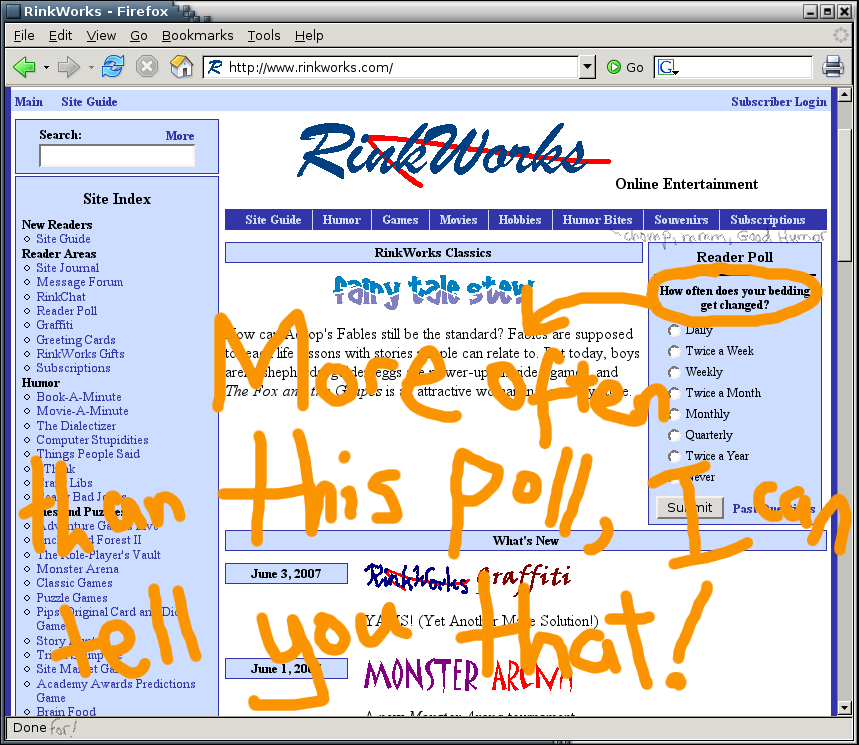859x745 pixels.
Task: Open the Monster Arena sidebar link
Action: pyautogui.click(x=77, y=569)
